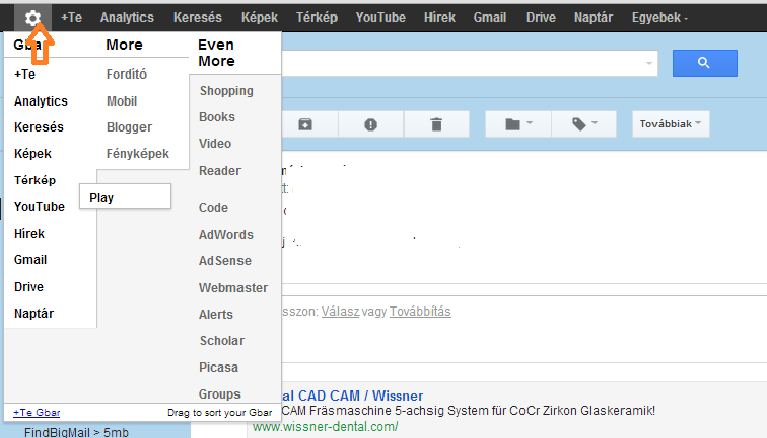Image resolution: width=767 pixels, height=438 pixels.
Task: Open the www.wissner-dental.com link
Action: [326, 427]
